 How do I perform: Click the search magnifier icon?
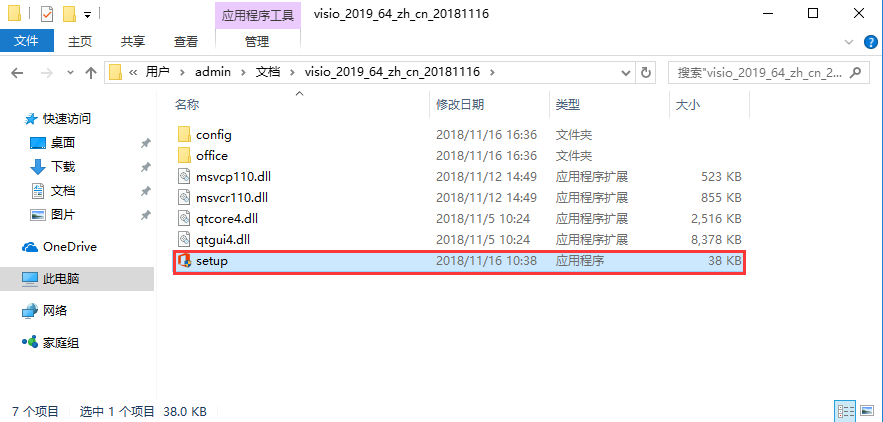coord(855,72)
